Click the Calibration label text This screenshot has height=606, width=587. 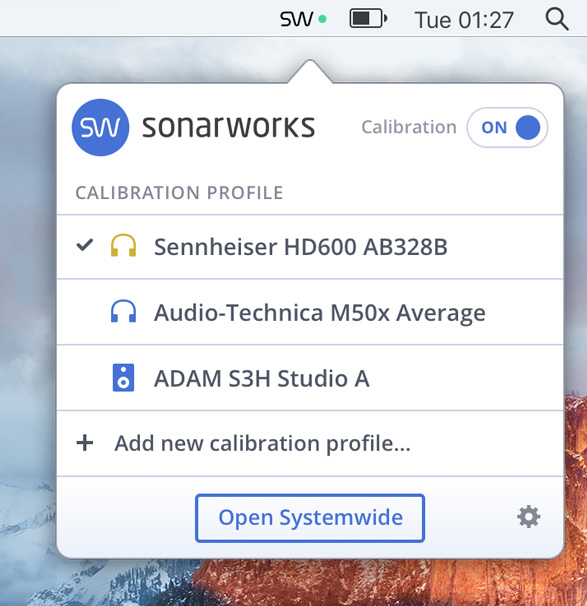pyautogui.click(x=409, y=127)
